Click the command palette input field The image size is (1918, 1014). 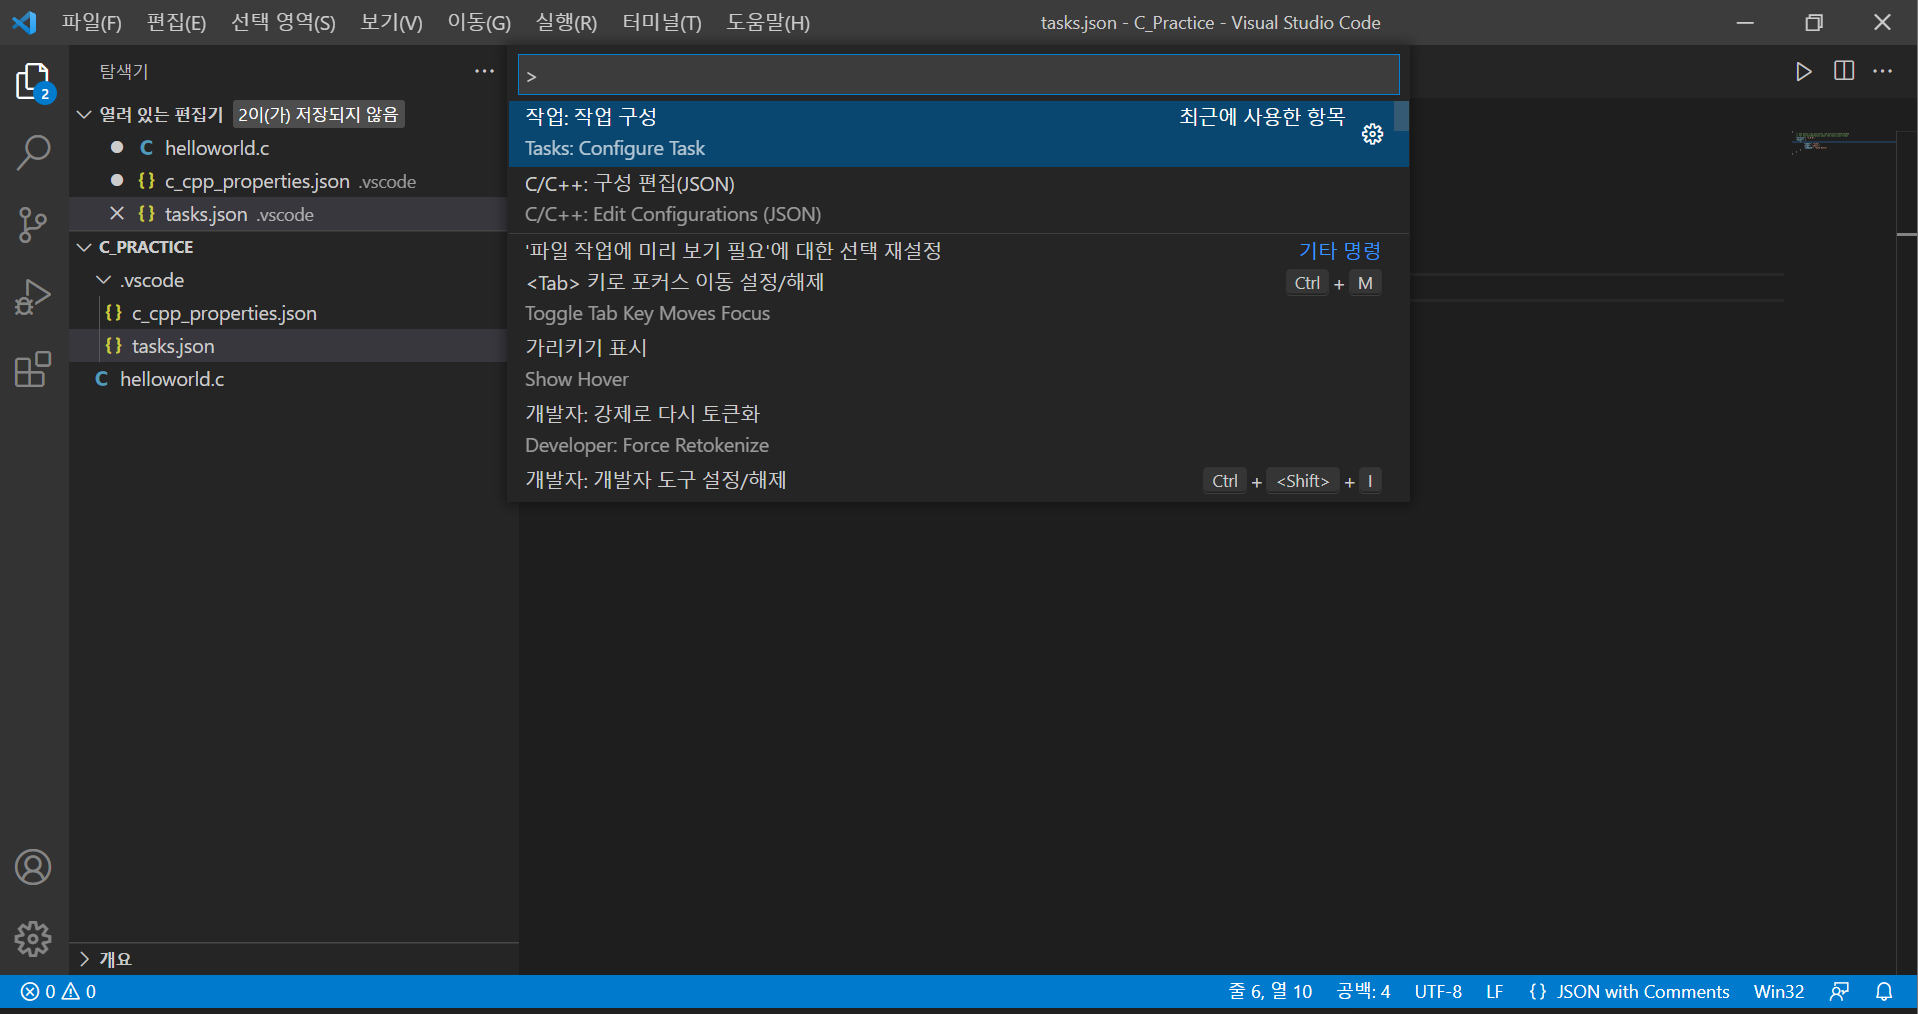(x=958, y=75)
